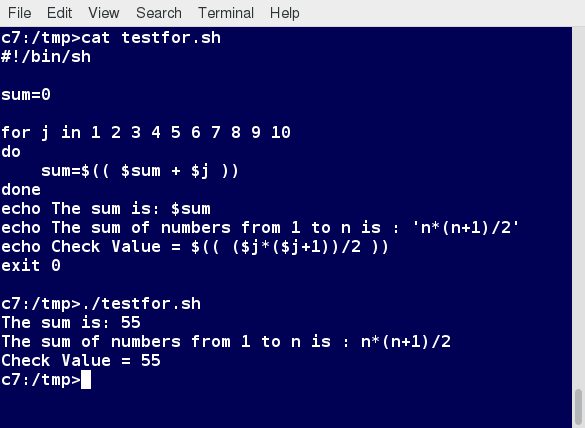
Task: Click the vertical scrollbar thumb
Action: click(578, 406)
